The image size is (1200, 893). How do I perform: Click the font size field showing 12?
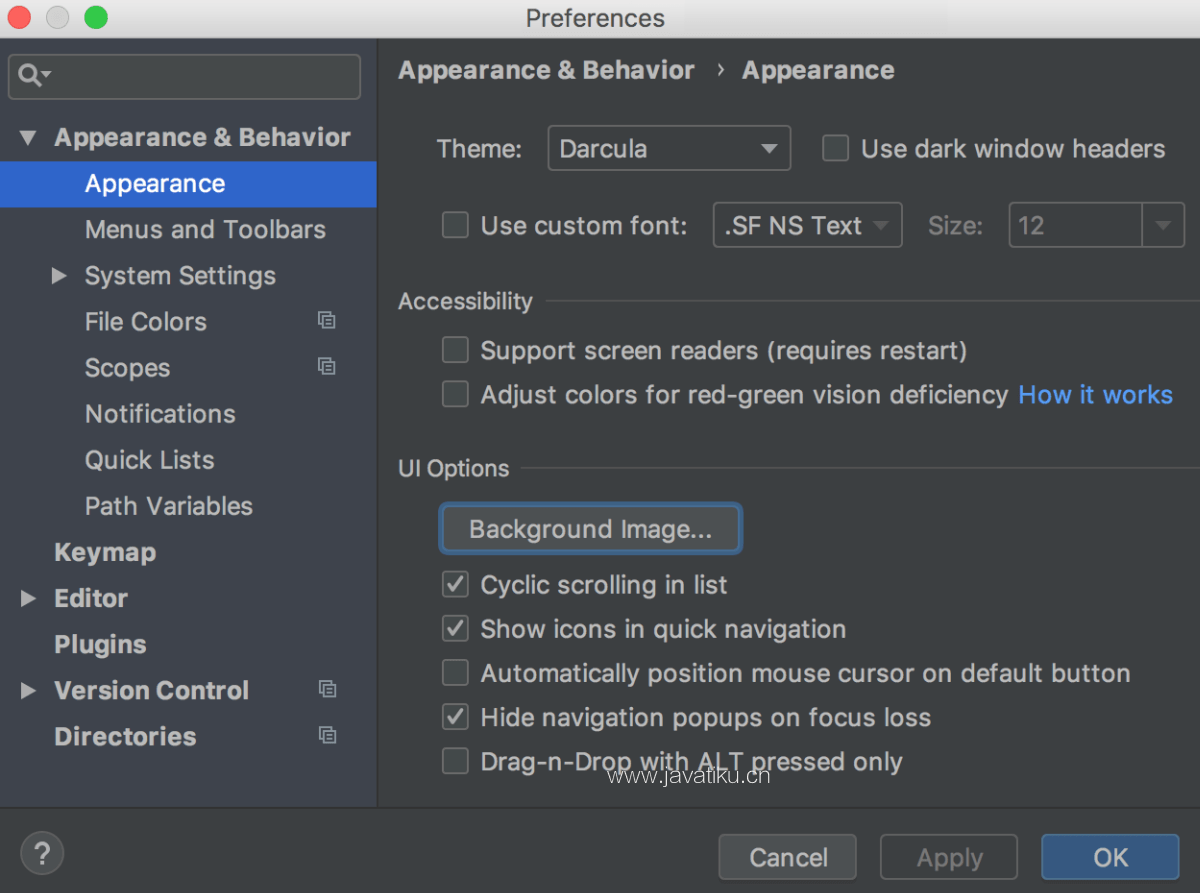[x=1076, y=225]
